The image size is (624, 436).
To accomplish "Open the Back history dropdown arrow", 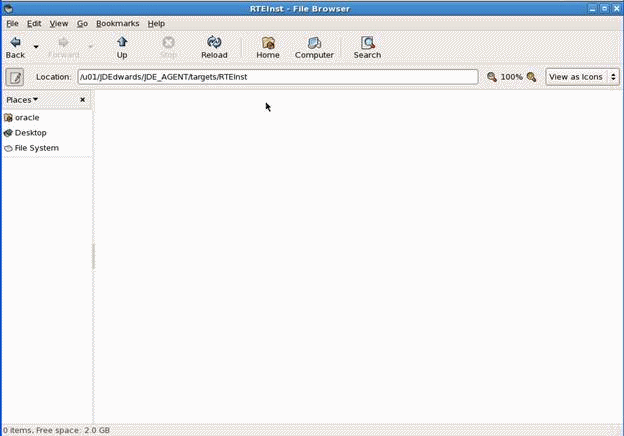I will (x=36, y=47).
